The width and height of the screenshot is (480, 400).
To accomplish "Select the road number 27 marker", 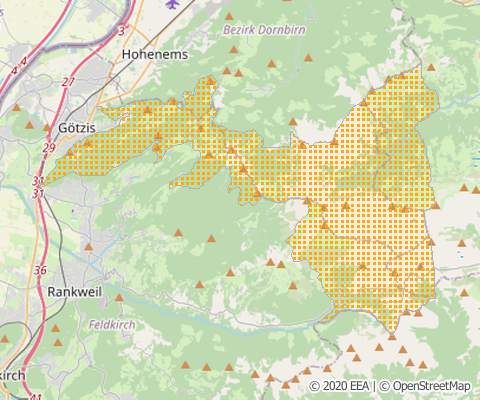I will [x=68, y=82].
